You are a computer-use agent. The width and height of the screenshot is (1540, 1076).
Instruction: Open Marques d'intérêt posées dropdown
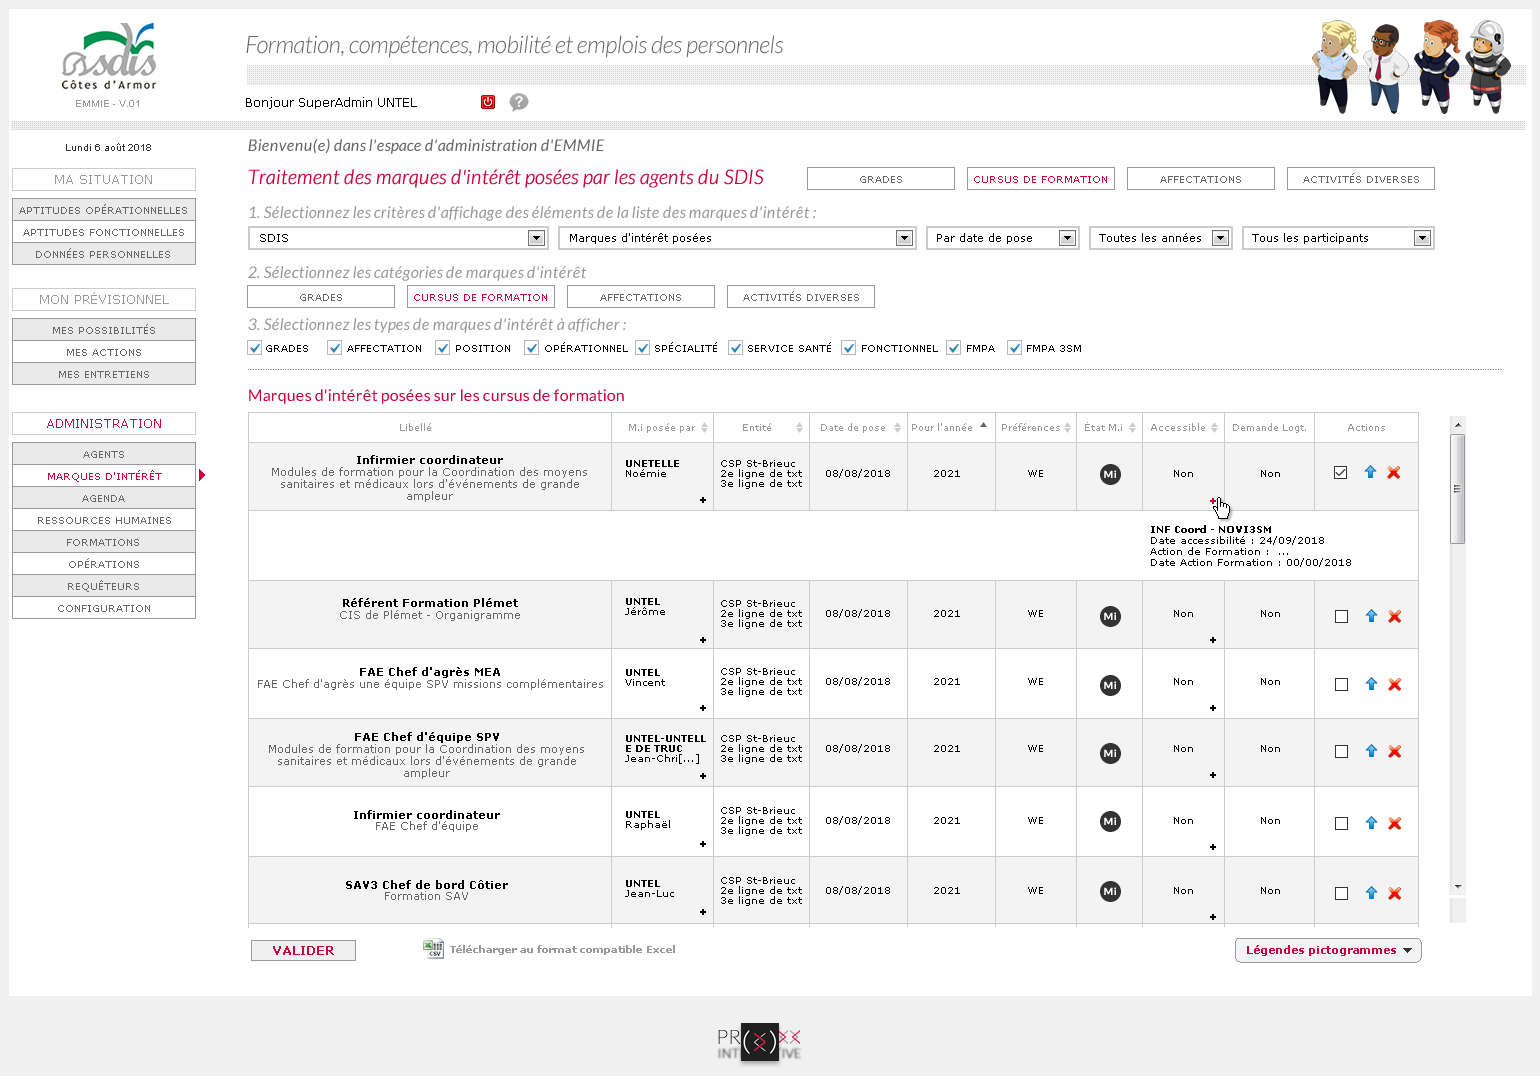click(x=737, y=238)
